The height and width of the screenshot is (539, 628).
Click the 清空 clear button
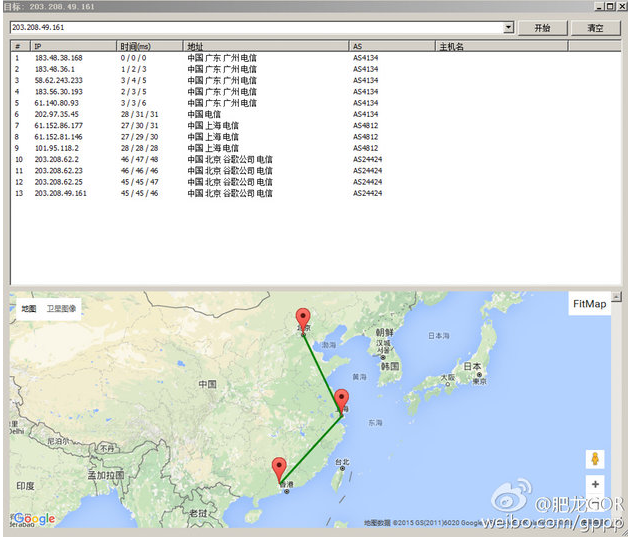pos(596,28)
